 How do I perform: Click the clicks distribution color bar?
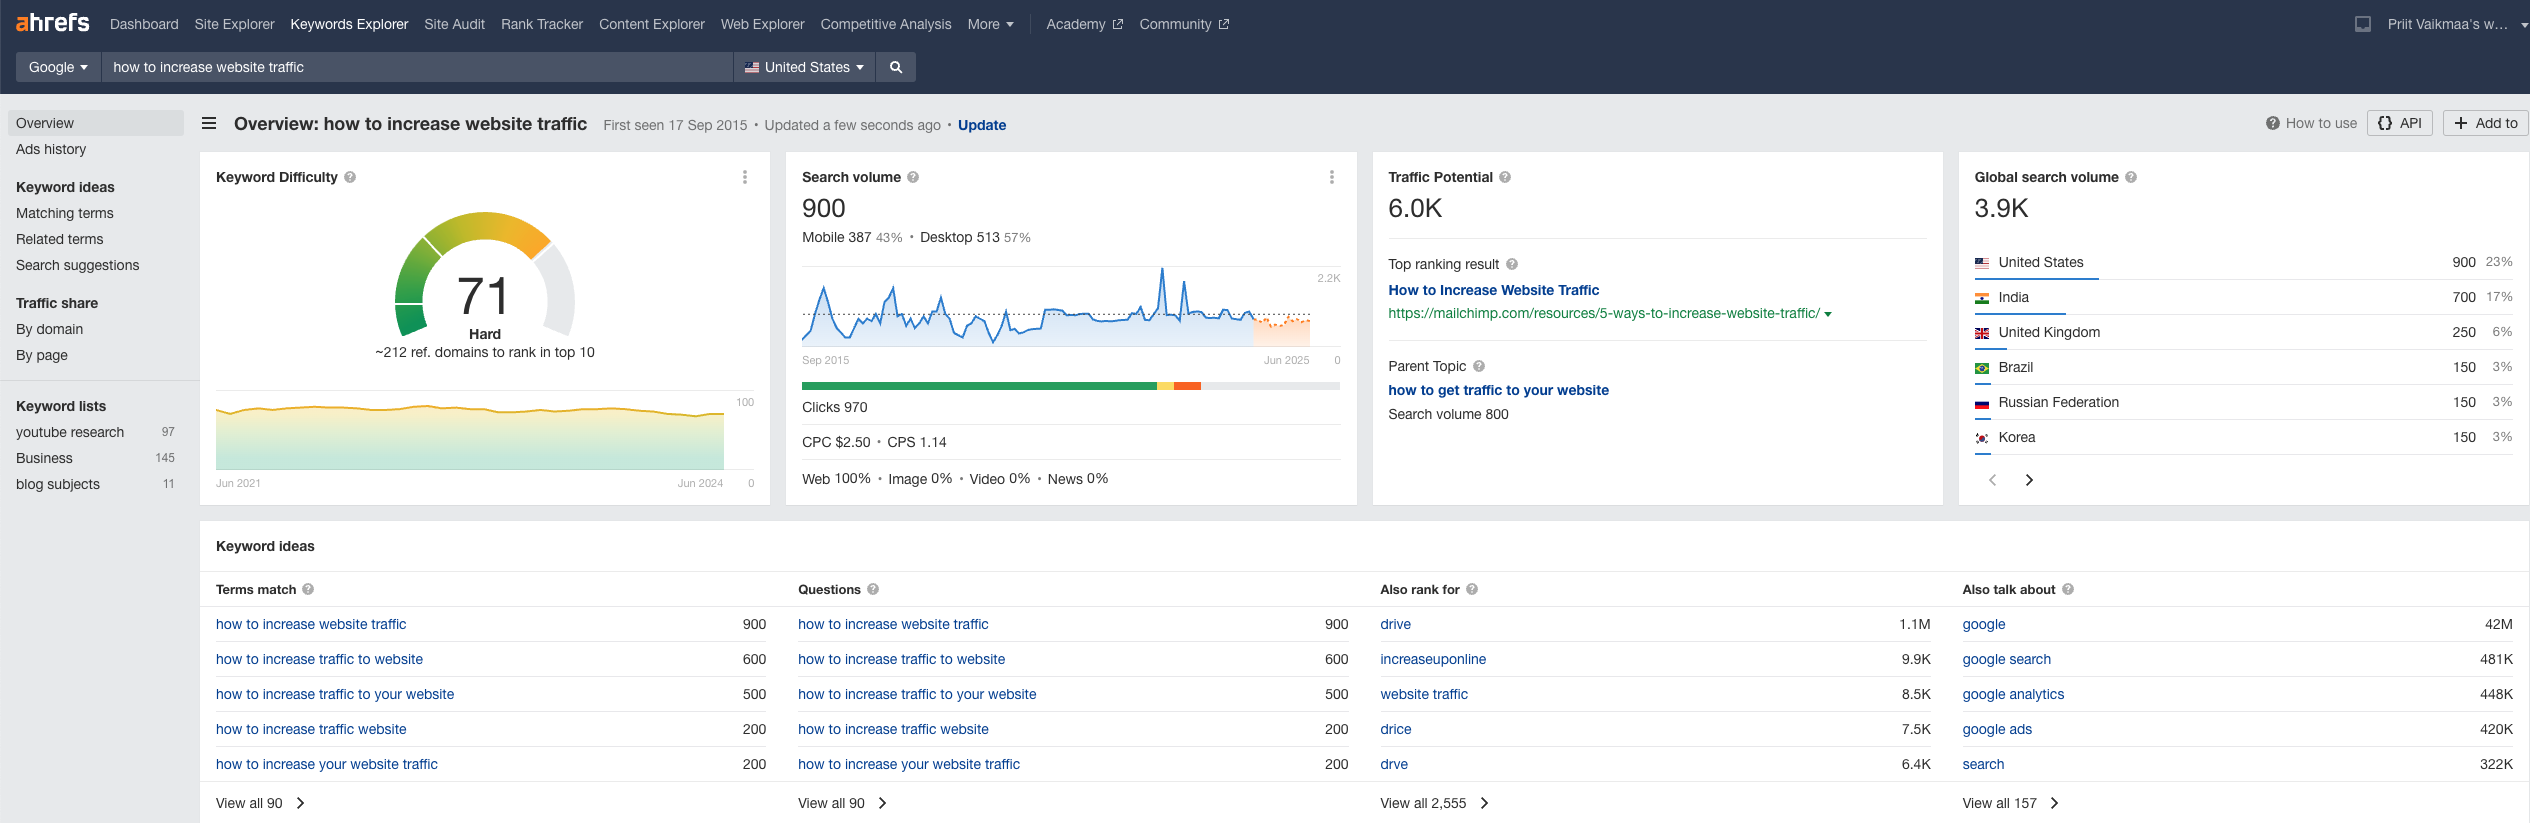pyautogui.click(x=1070, y=386)
